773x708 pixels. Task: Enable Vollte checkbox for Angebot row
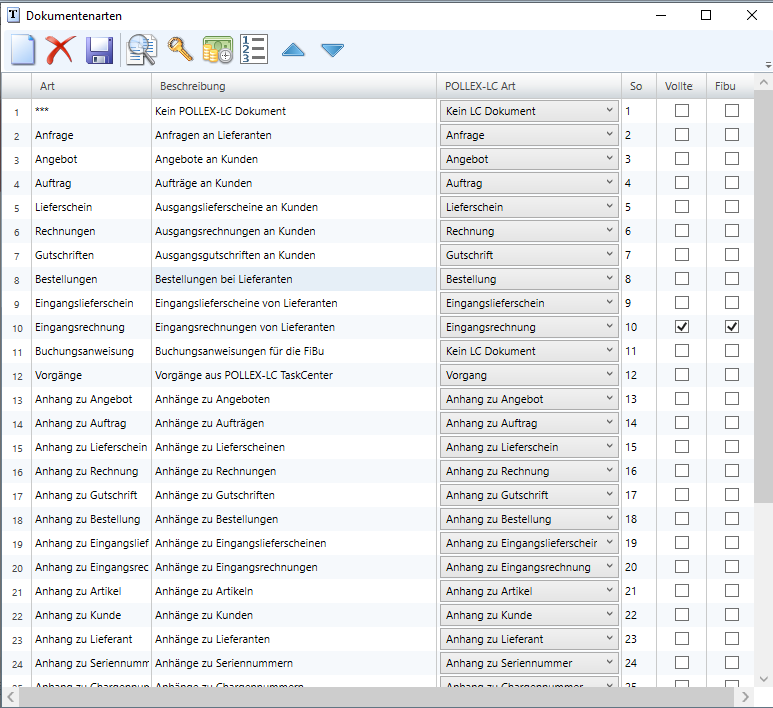pos(682,159)
